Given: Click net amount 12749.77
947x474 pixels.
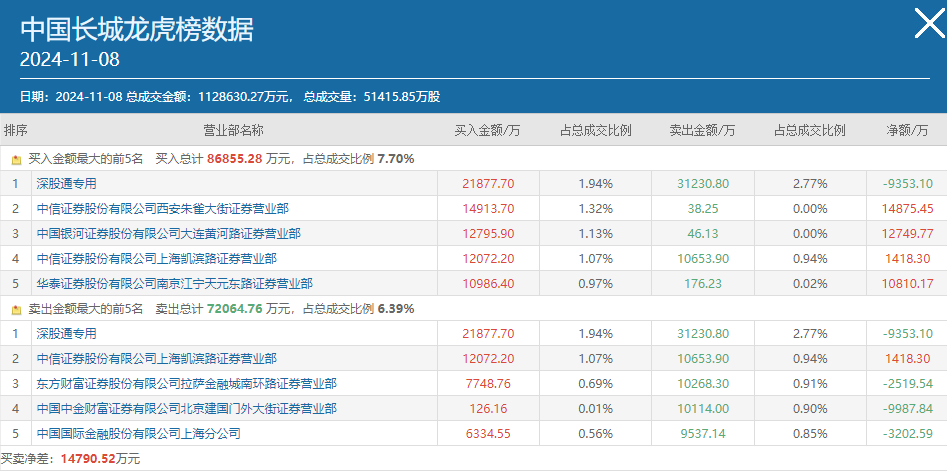Looking at the screenshot, I should pyautogui.click(x=908, y=234).
